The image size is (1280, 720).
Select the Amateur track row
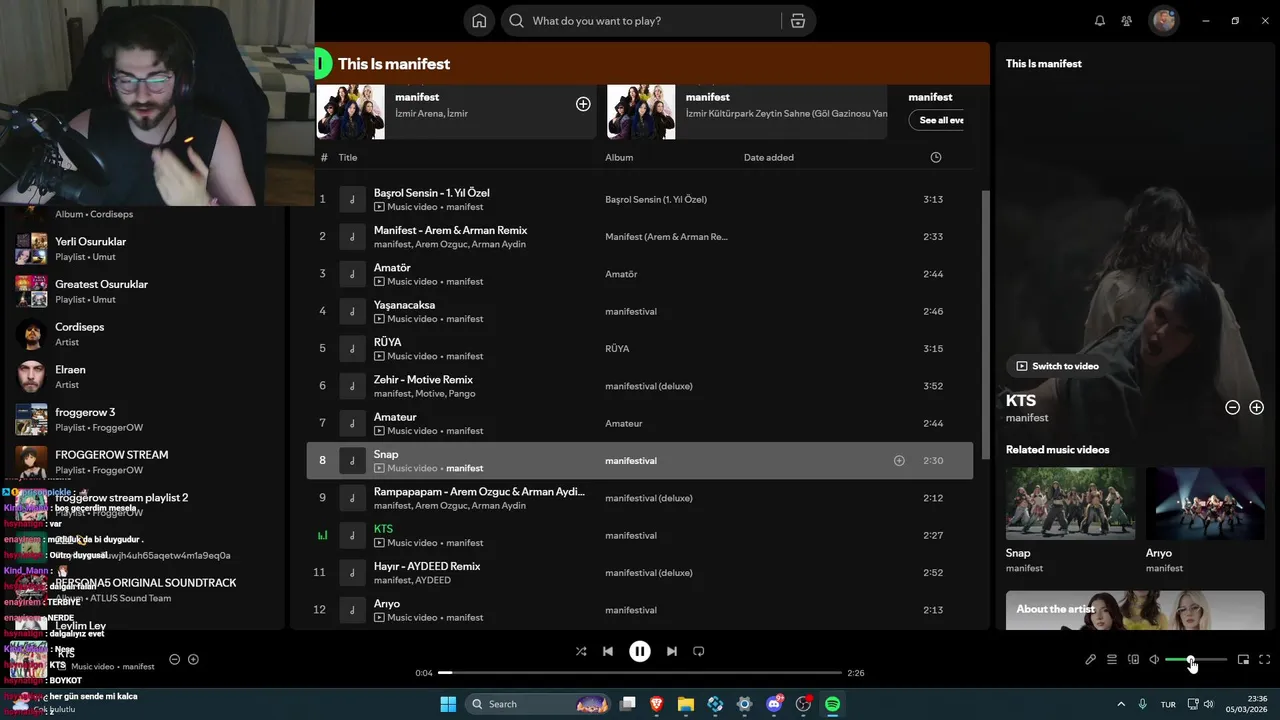(640, 423)
